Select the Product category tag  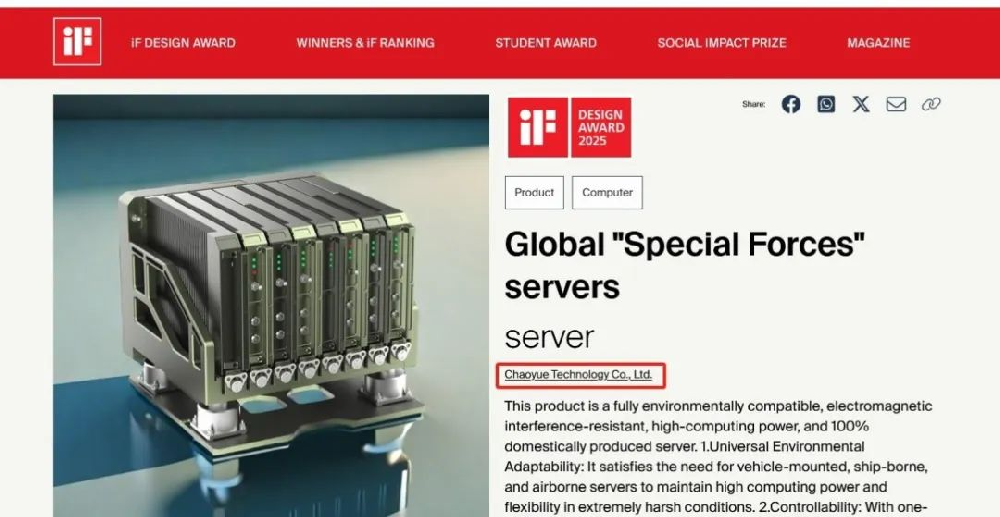[x=534, y=192]
